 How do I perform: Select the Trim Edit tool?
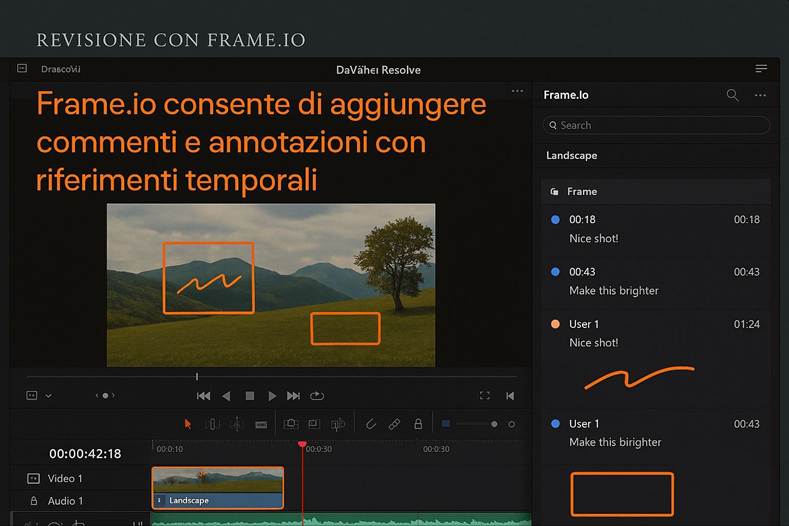212,424
